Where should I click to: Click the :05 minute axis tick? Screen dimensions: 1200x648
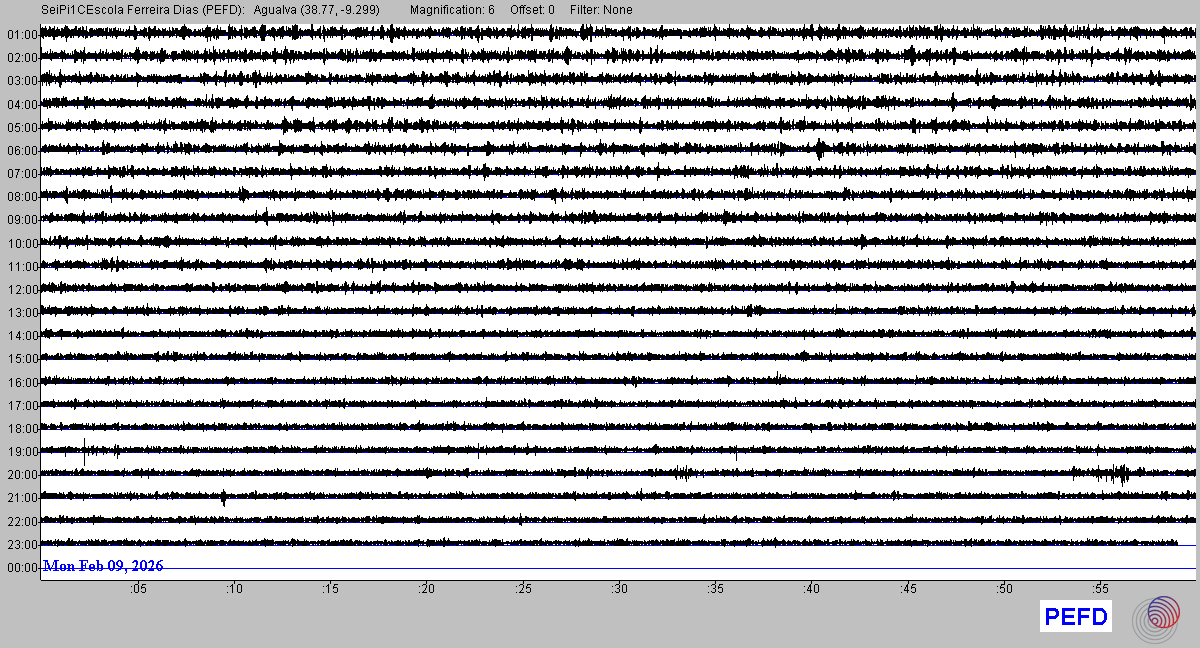(137, 589)
